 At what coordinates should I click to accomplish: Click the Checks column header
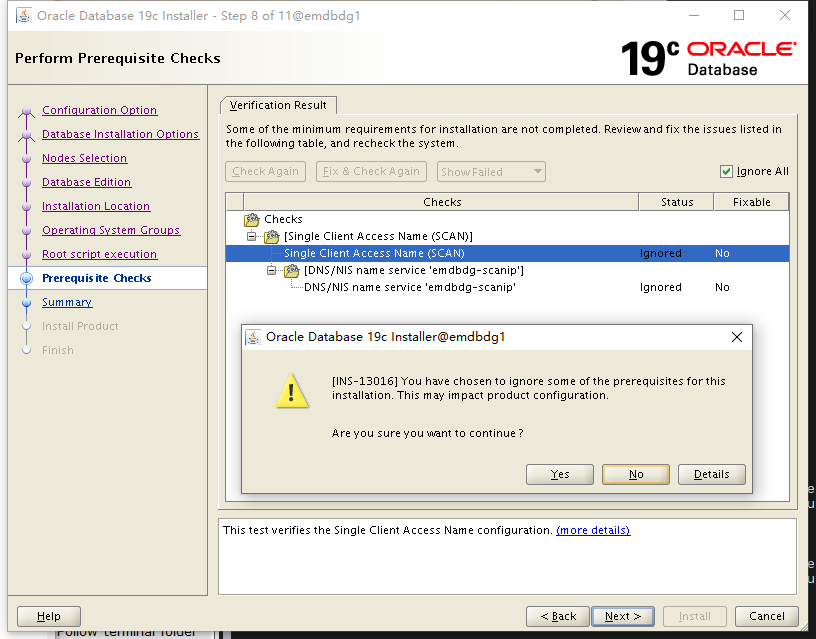click(x=441, y=202)
